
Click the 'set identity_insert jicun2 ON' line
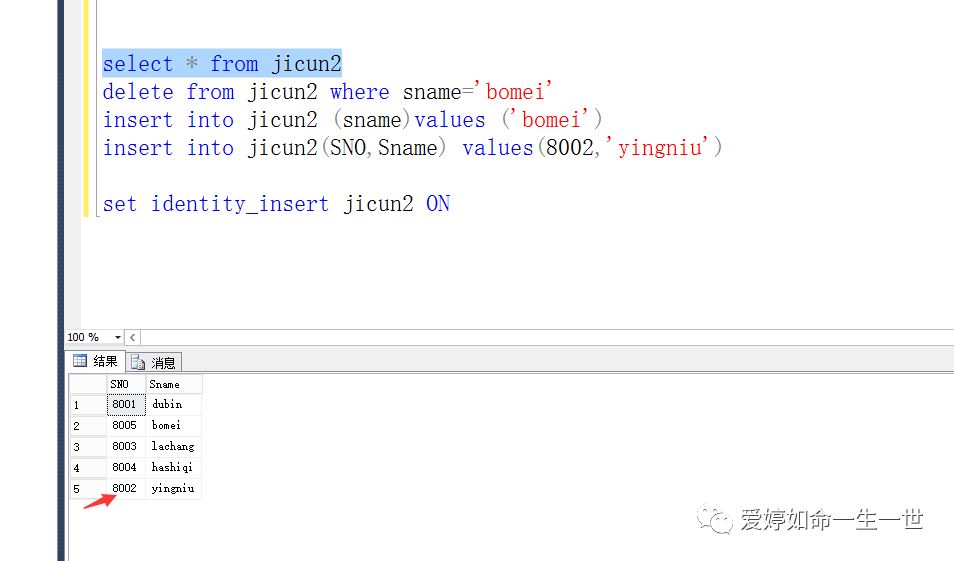(x=276, y=204)
